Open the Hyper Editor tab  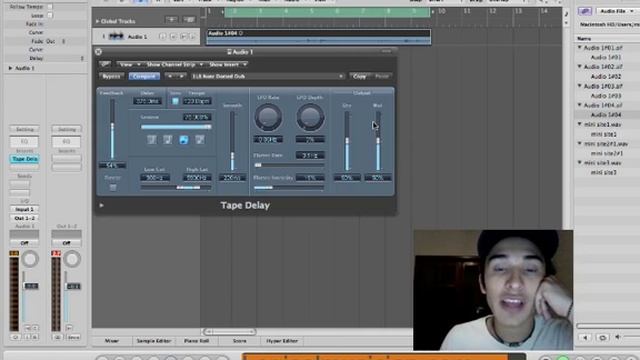click(x=282, y=341)
